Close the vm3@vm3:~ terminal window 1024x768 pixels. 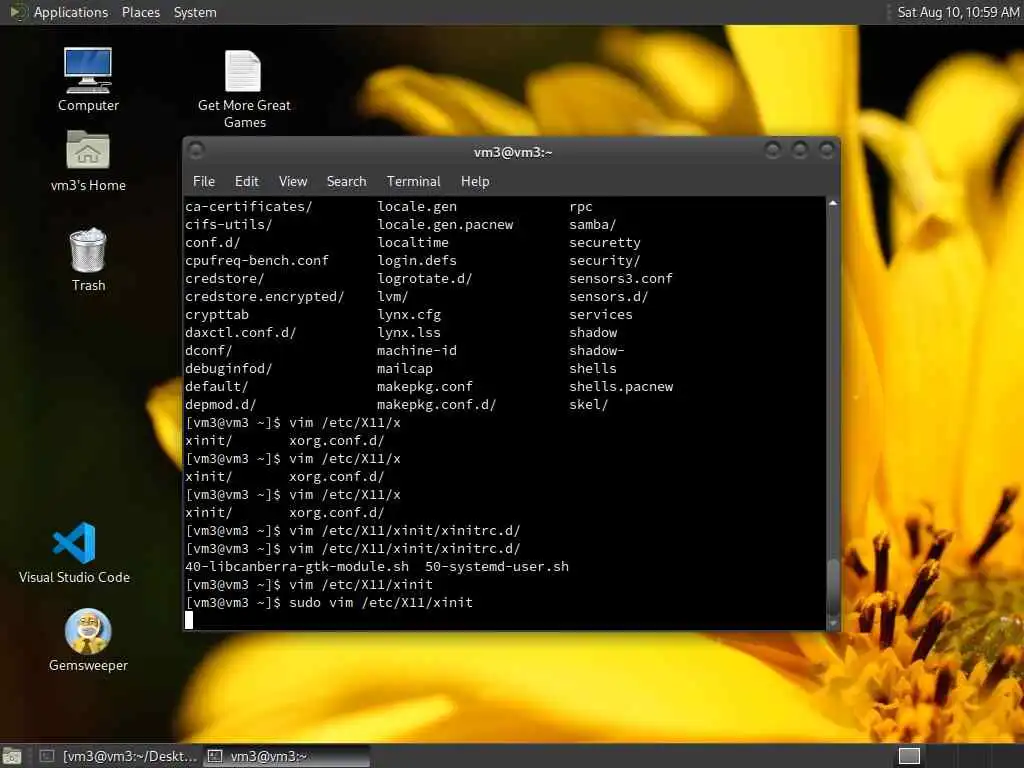826,151
